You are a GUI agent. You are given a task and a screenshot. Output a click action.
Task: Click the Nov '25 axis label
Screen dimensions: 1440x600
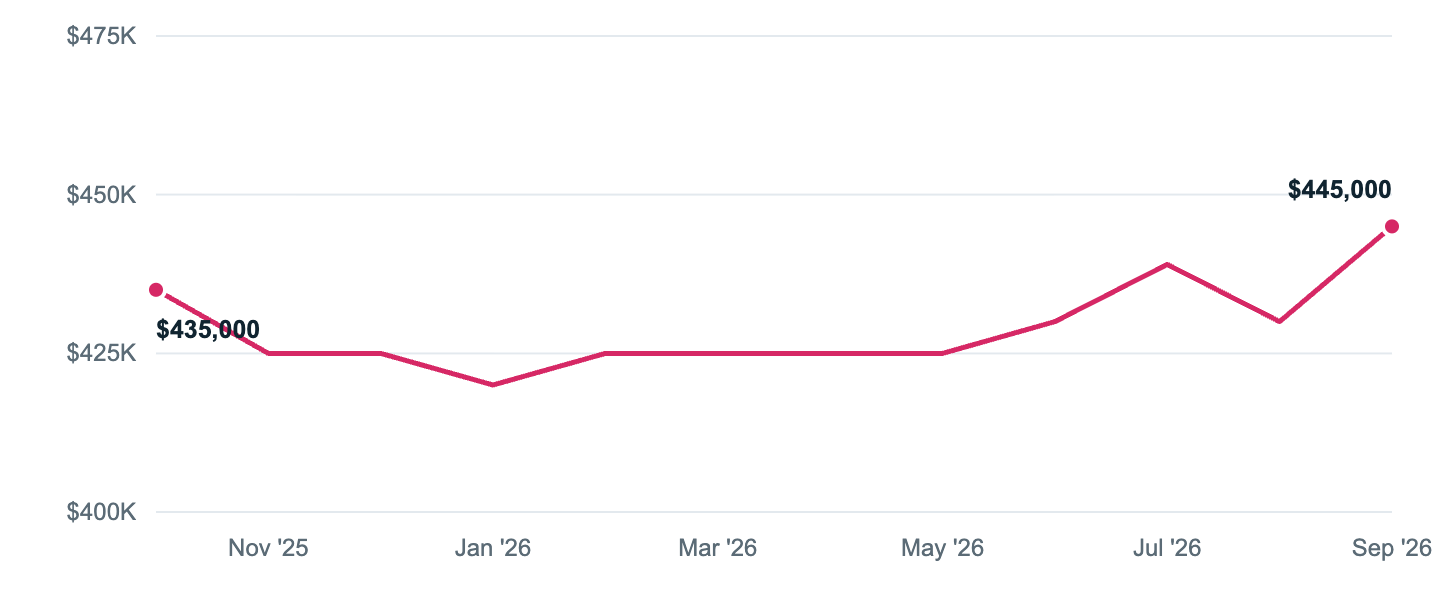point(268,548)
